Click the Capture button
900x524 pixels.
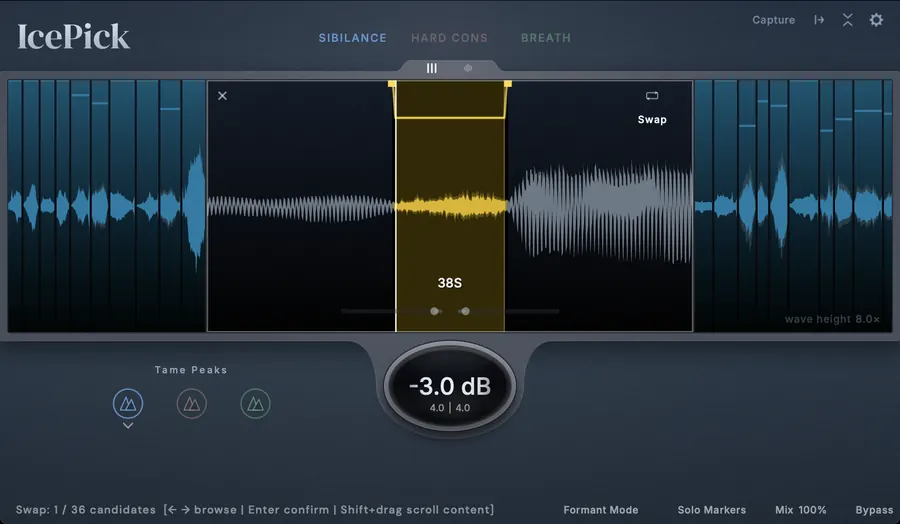[774, 20]
